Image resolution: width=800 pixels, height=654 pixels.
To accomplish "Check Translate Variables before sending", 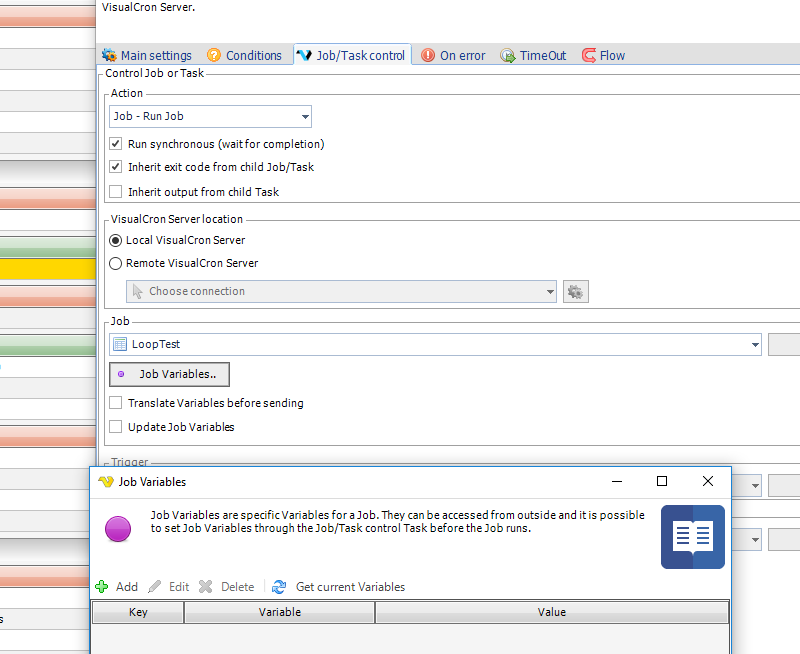I will click(x=116, y=403).
